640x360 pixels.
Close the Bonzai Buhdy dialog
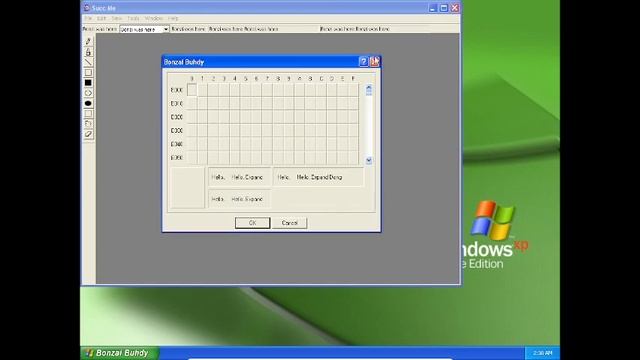[x=375, y=62]
